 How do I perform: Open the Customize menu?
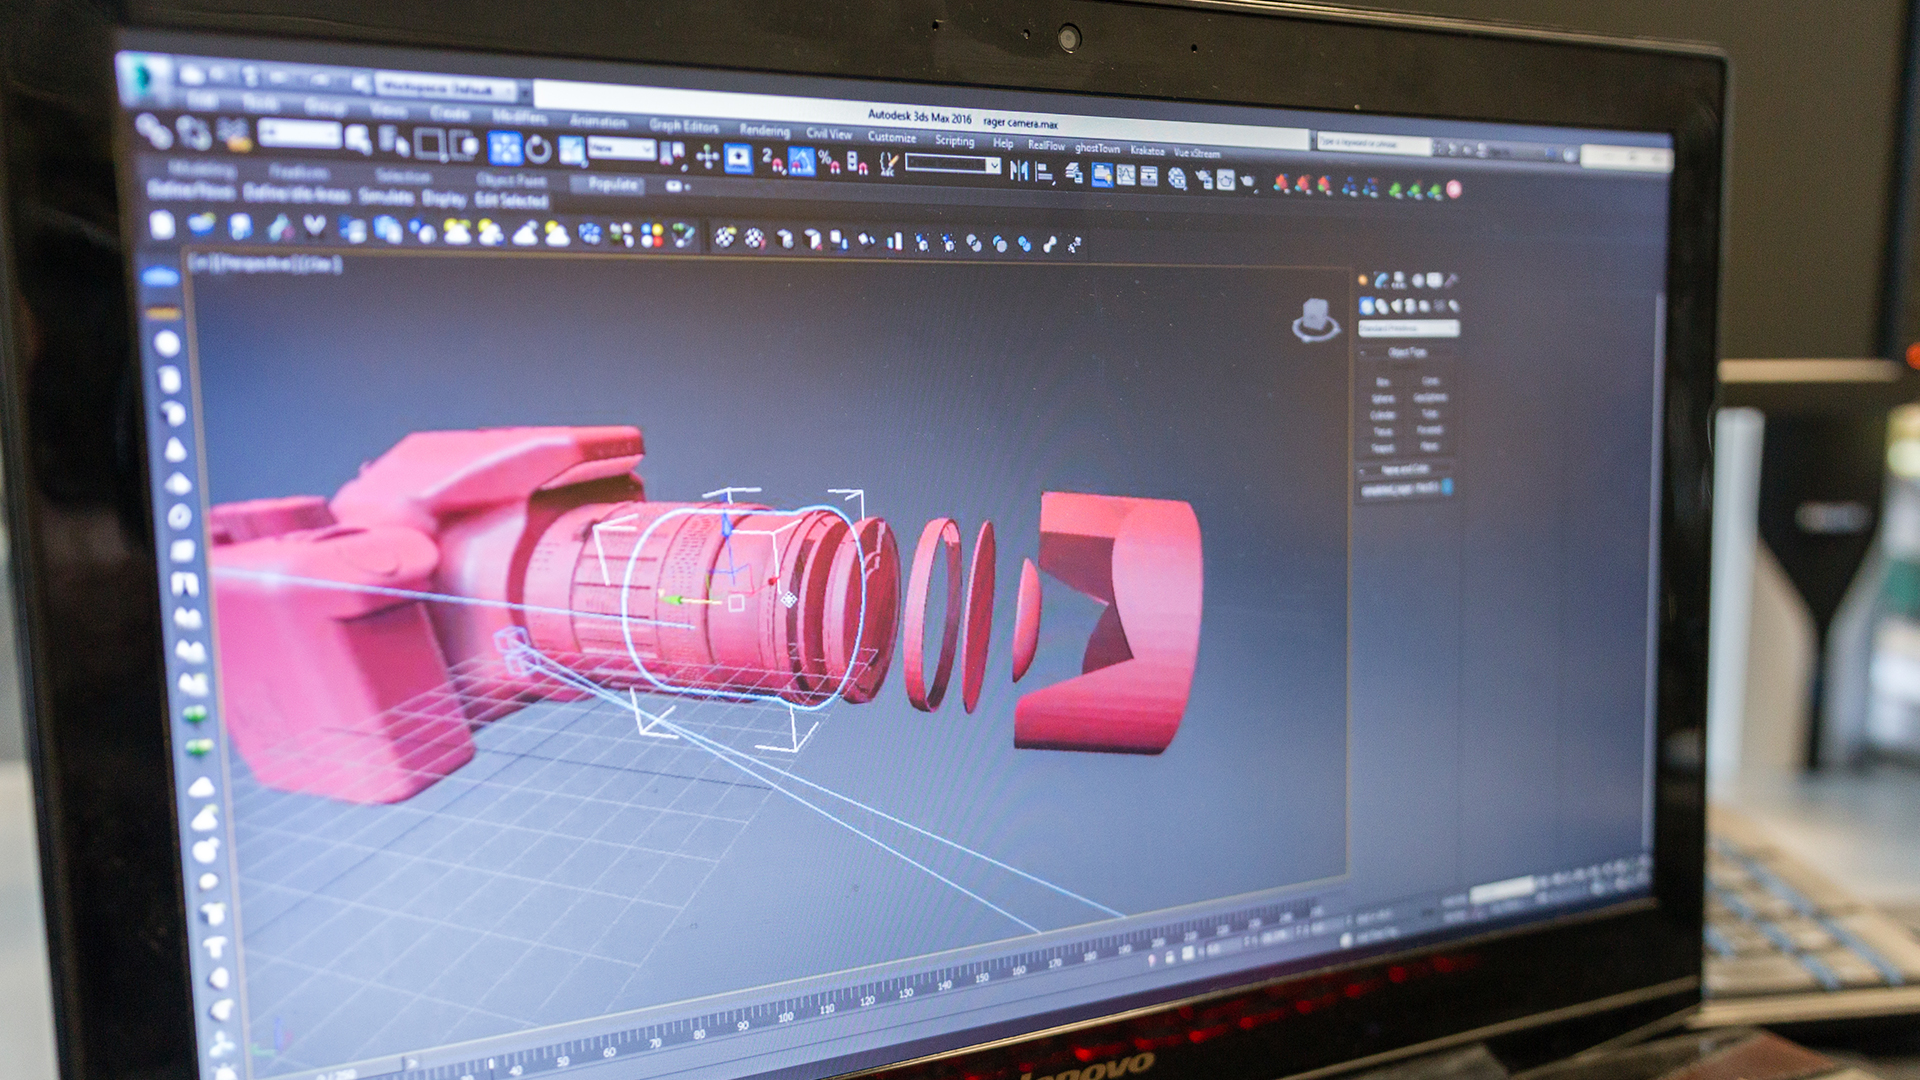(891, 136)
